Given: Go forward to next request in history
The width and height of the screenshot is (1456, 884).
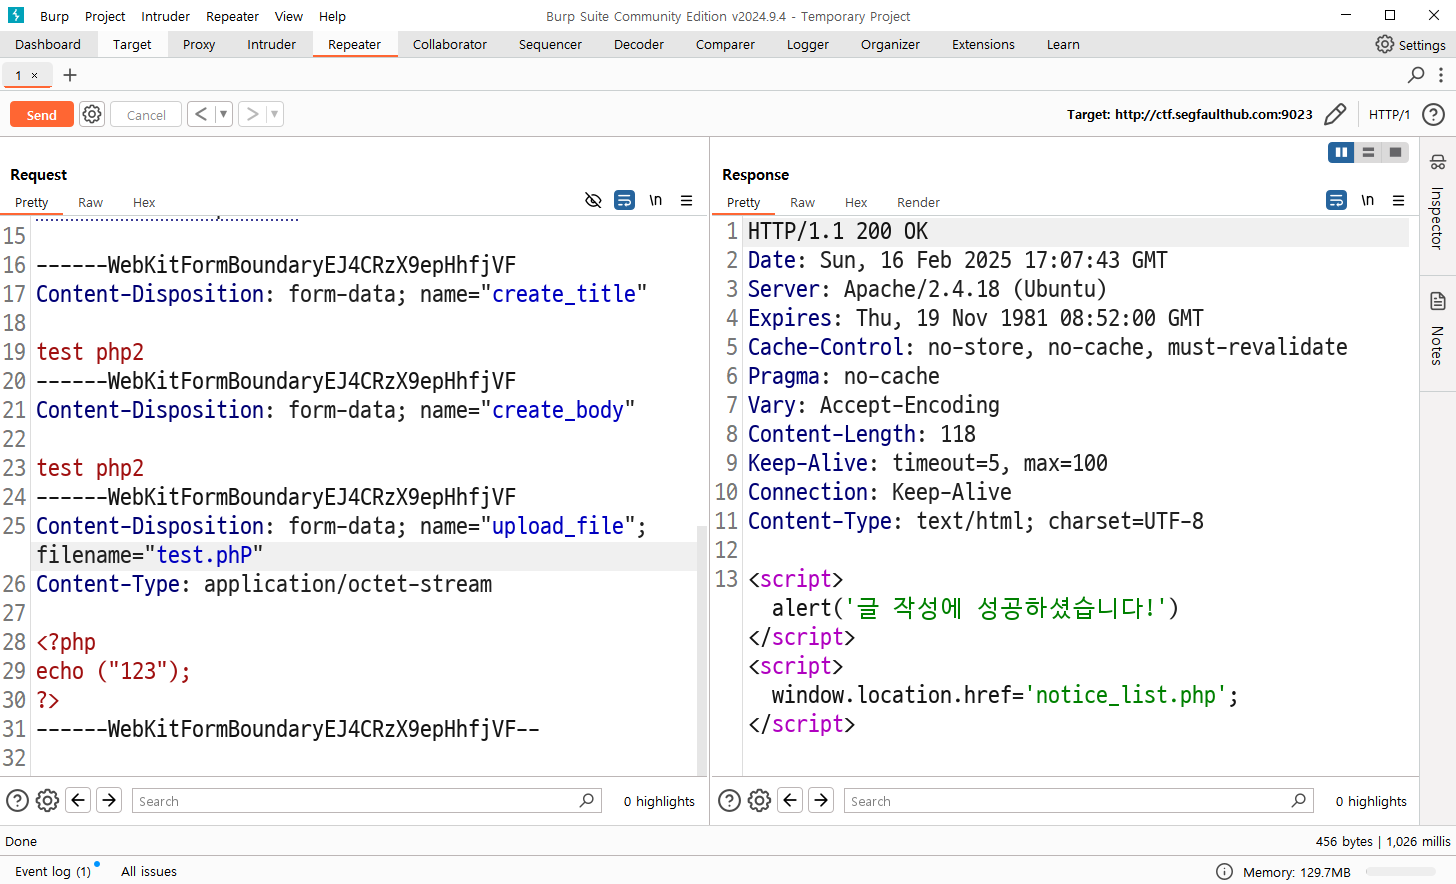Looking at the screenshot, I should tap(252, 114).
